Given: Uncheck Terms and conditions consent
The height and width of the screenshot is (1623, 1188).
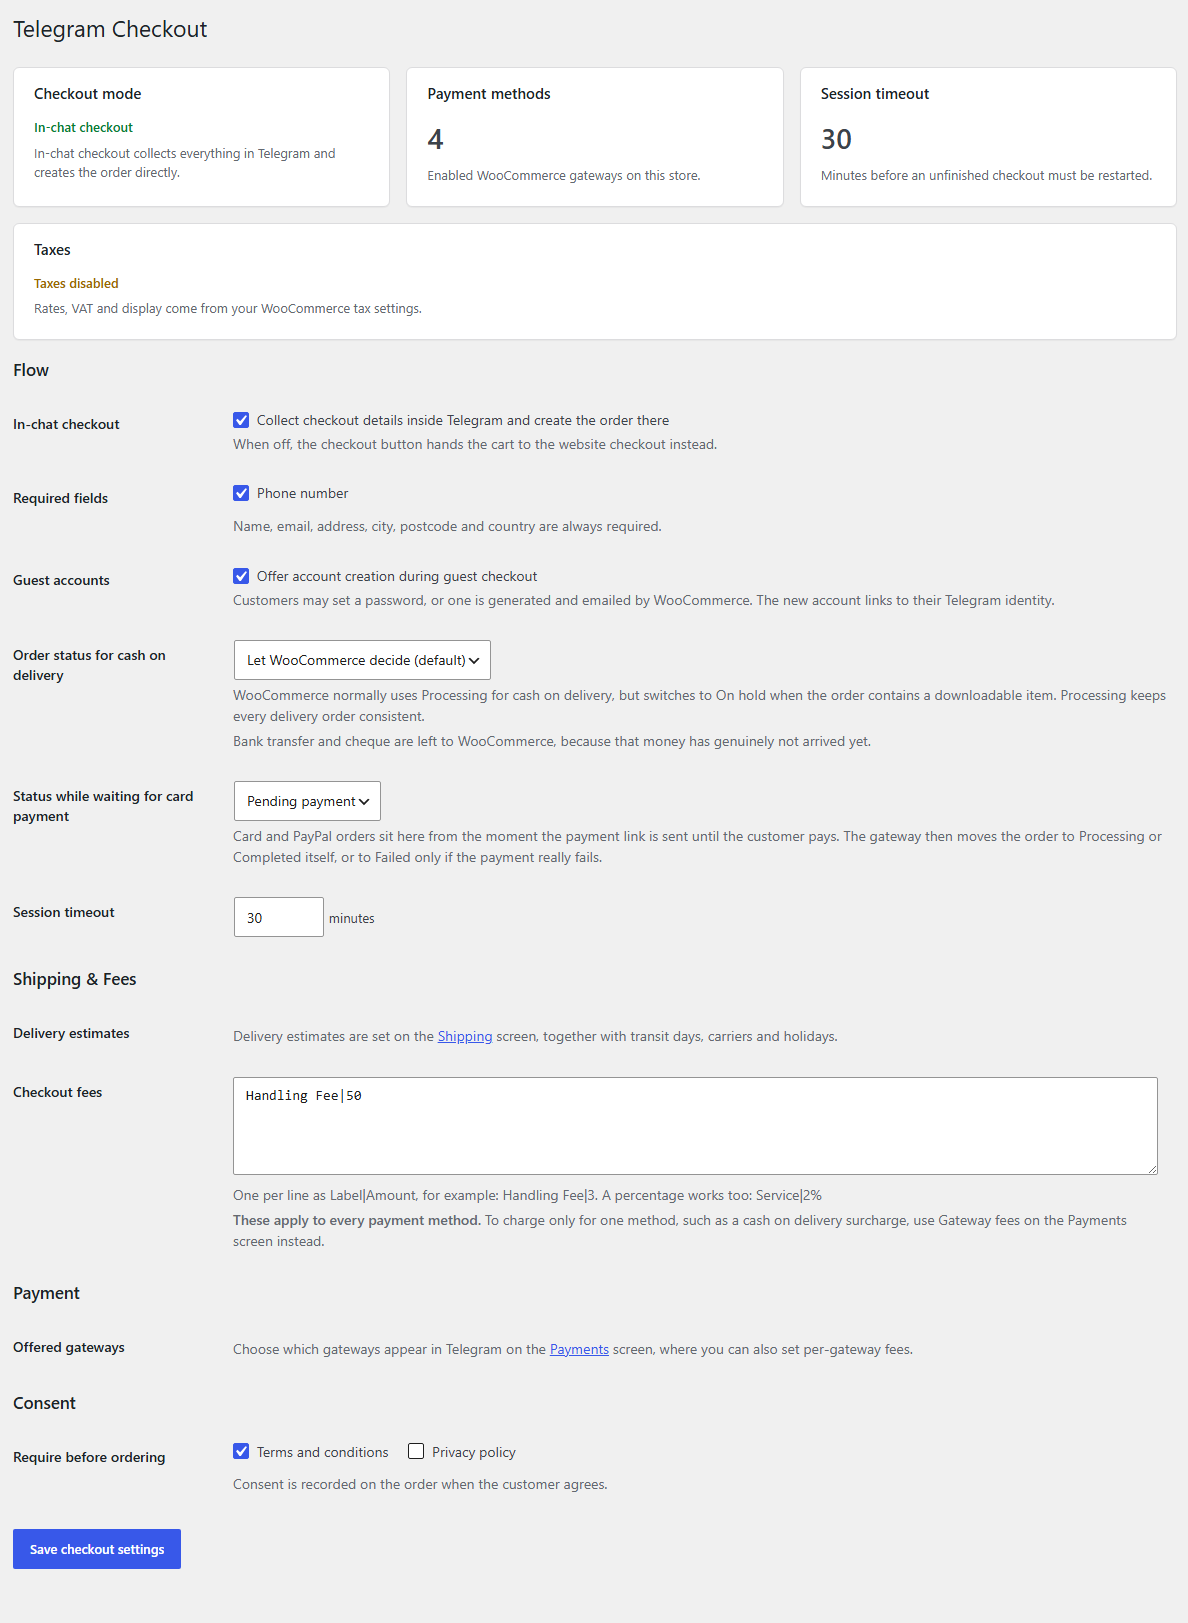Looking at the screenshot, I should coord(241,1451).
